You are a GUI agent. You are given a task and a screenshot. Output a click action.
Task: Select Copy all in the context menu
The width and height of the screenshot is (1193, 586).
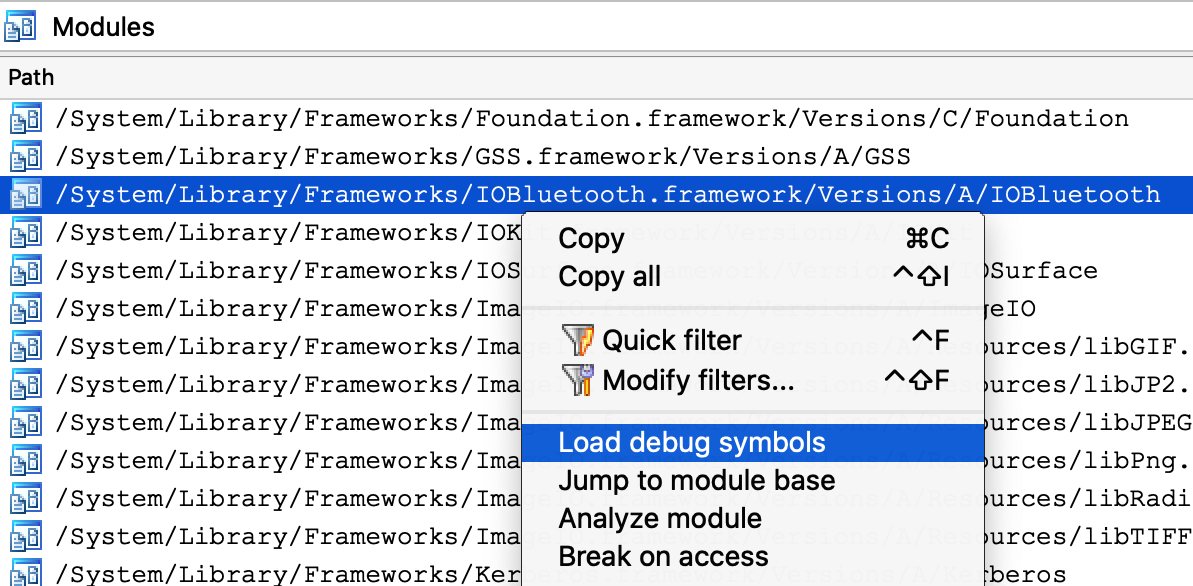(x=609, y=277)
